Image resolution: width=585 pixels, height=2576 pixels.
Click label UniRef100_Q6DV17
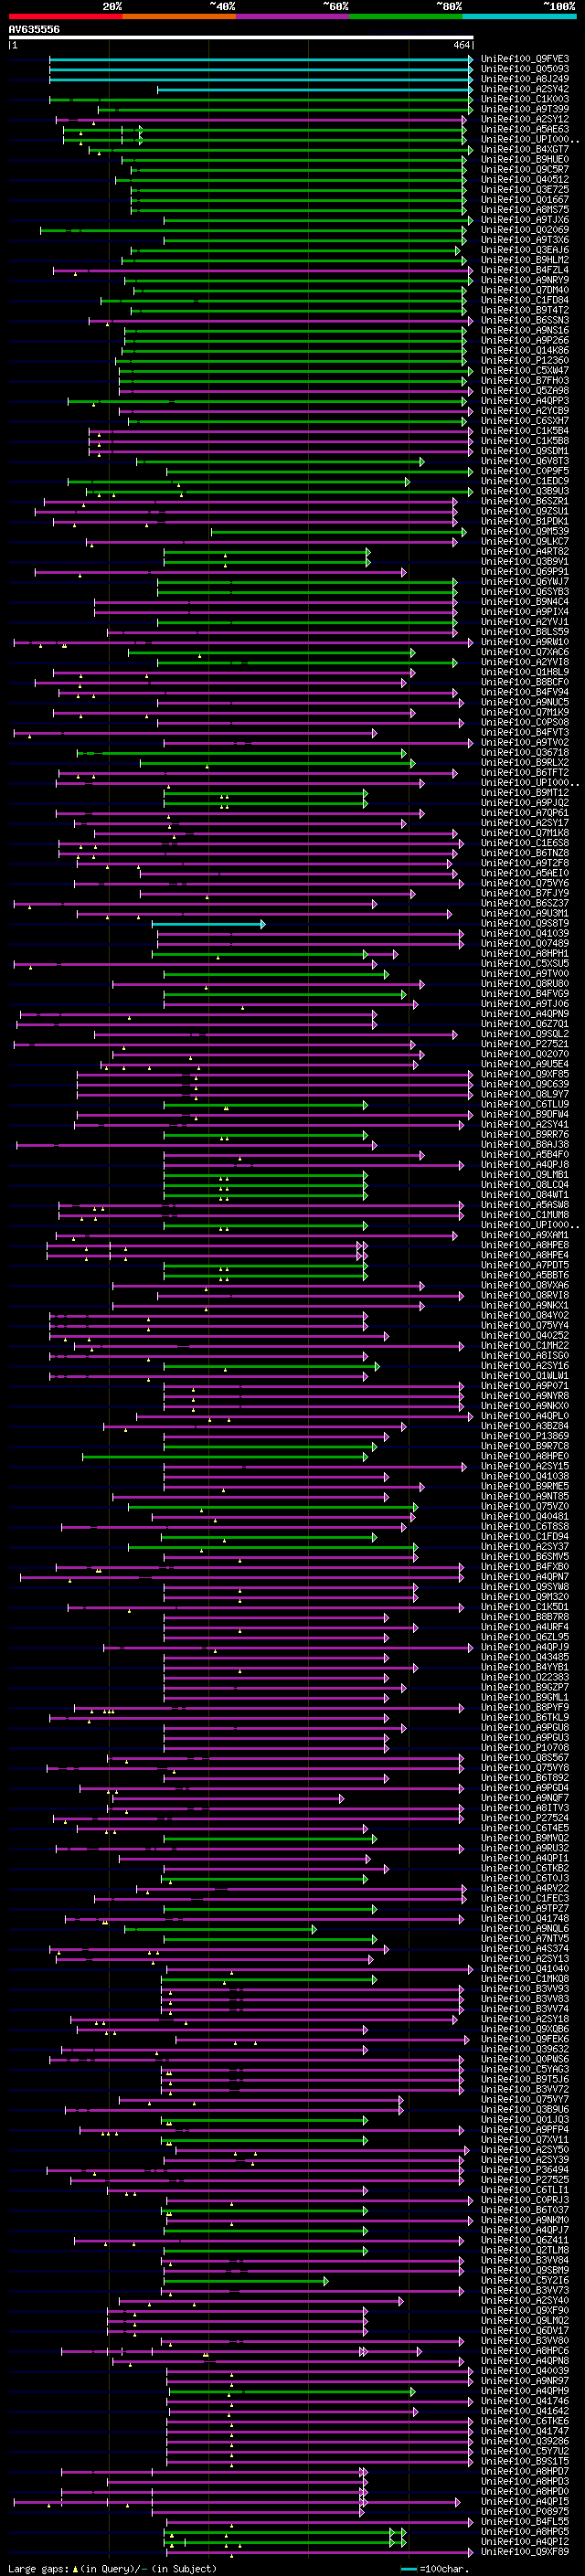point(525,2330)
